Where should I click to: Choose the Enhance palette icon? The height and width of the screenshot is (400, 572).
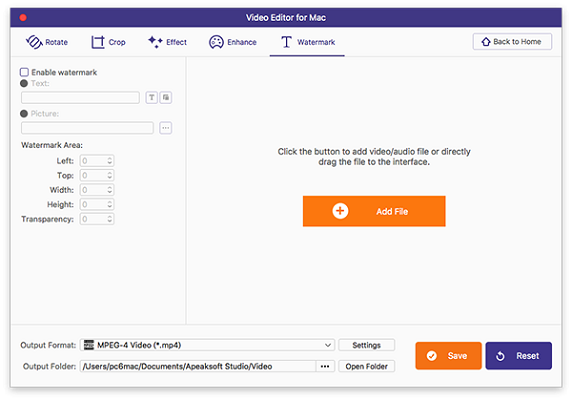[x=216, y=42]
